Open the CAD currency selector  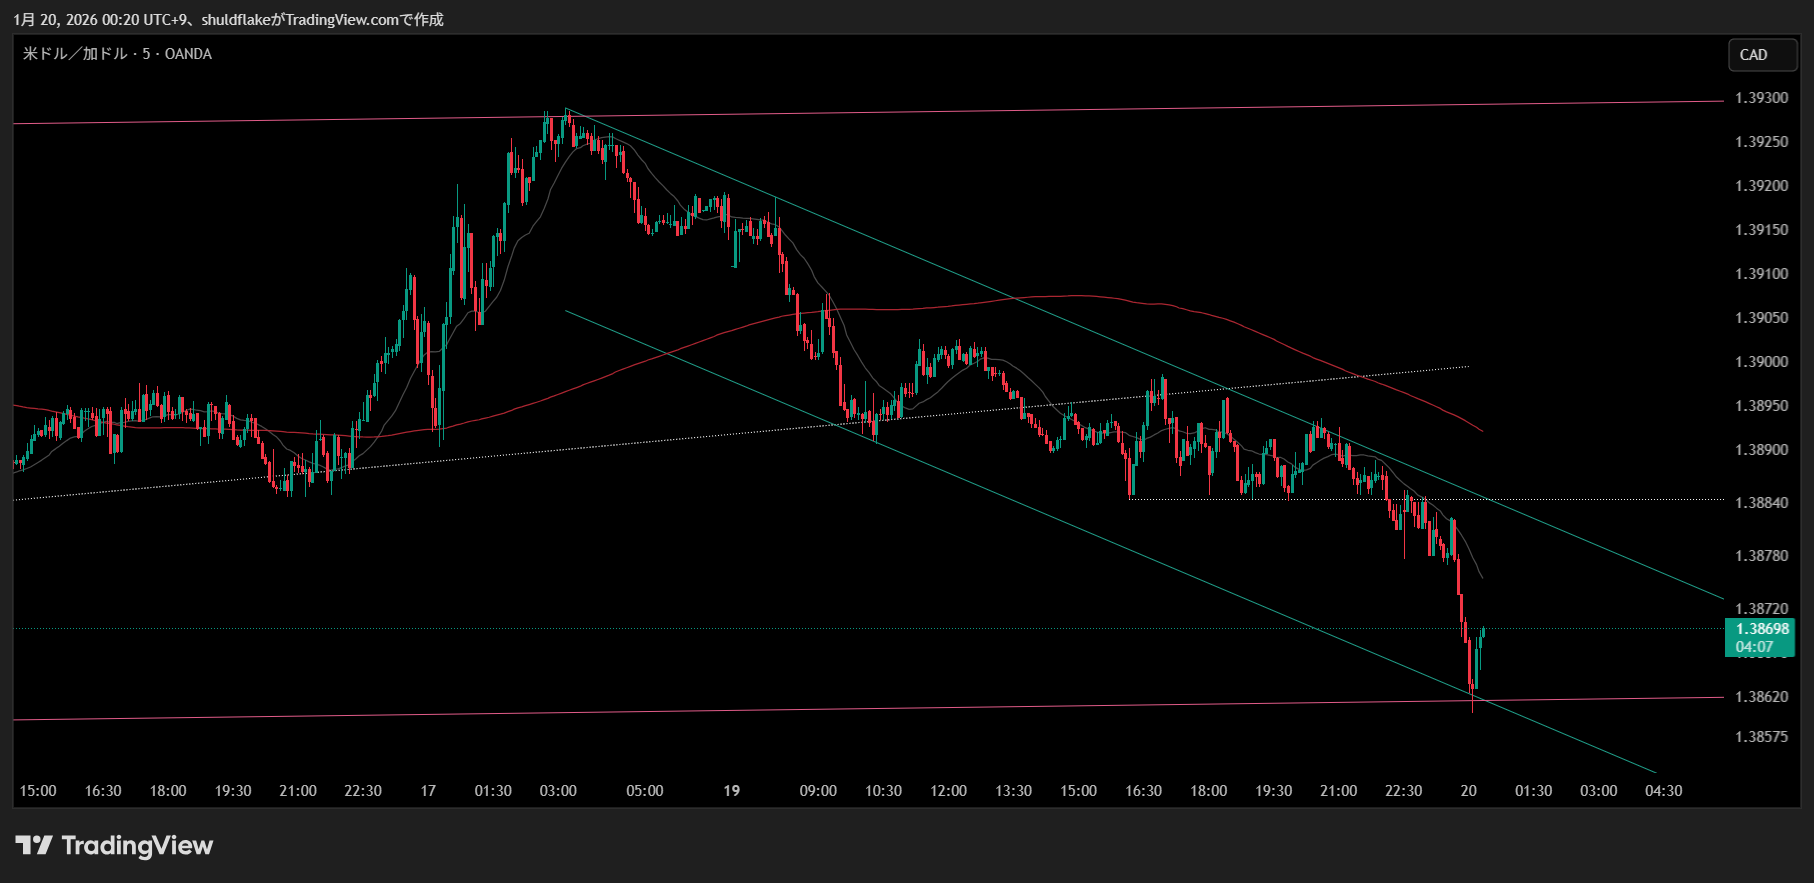pos(1760,55)
